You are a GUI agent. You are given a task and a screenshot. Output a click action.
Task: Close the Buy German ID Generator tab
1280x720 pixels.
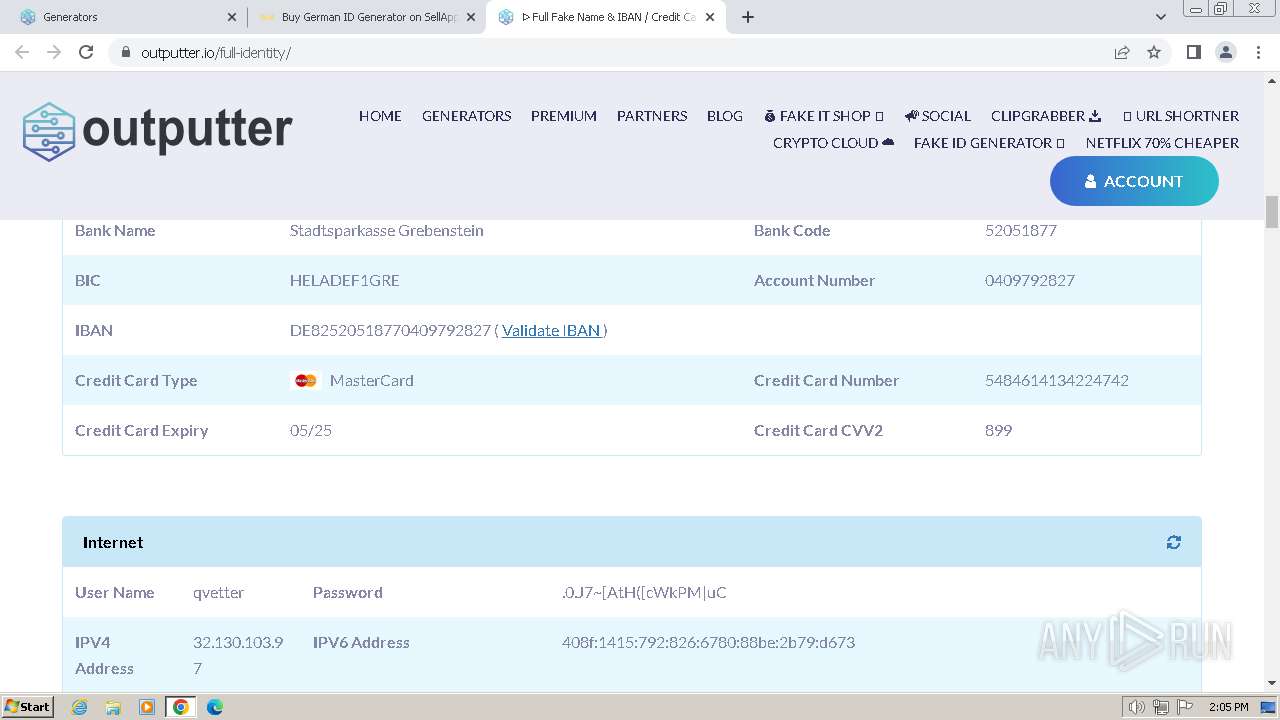470,17
